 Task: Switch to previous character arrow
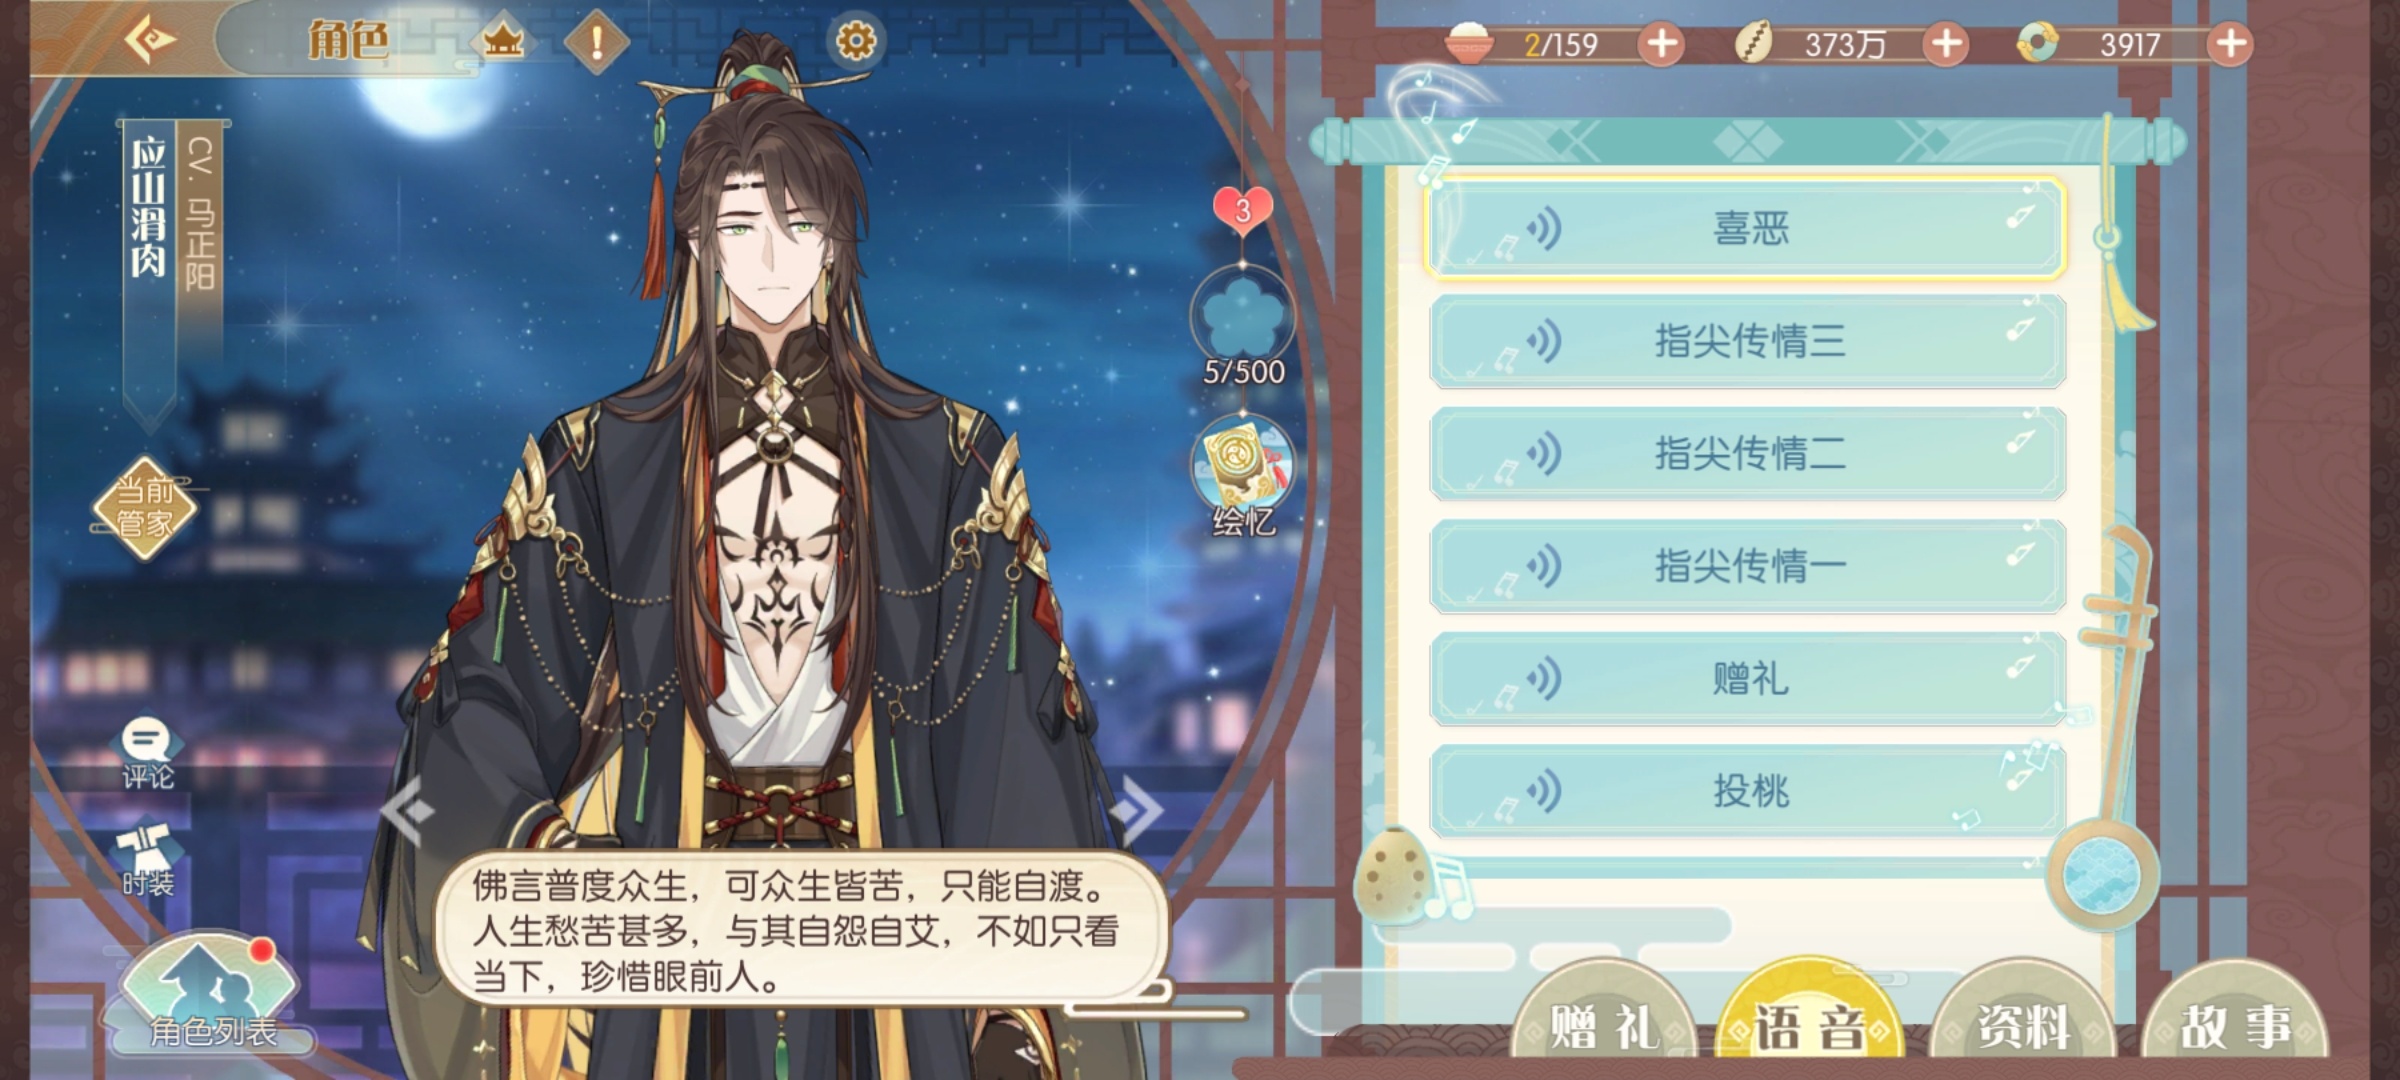pyautogui.click(x=408, y=808)
